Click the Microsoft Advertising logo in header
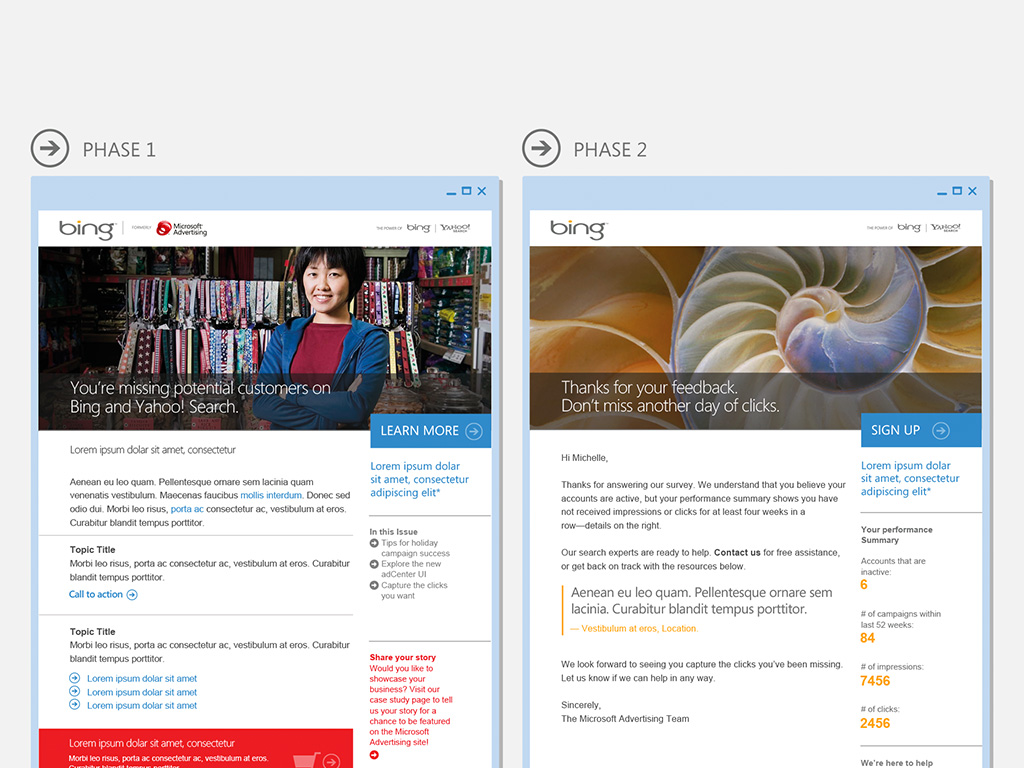This screenshot has height=768, width=1024. pyautogui.click(x=181, y=229)
